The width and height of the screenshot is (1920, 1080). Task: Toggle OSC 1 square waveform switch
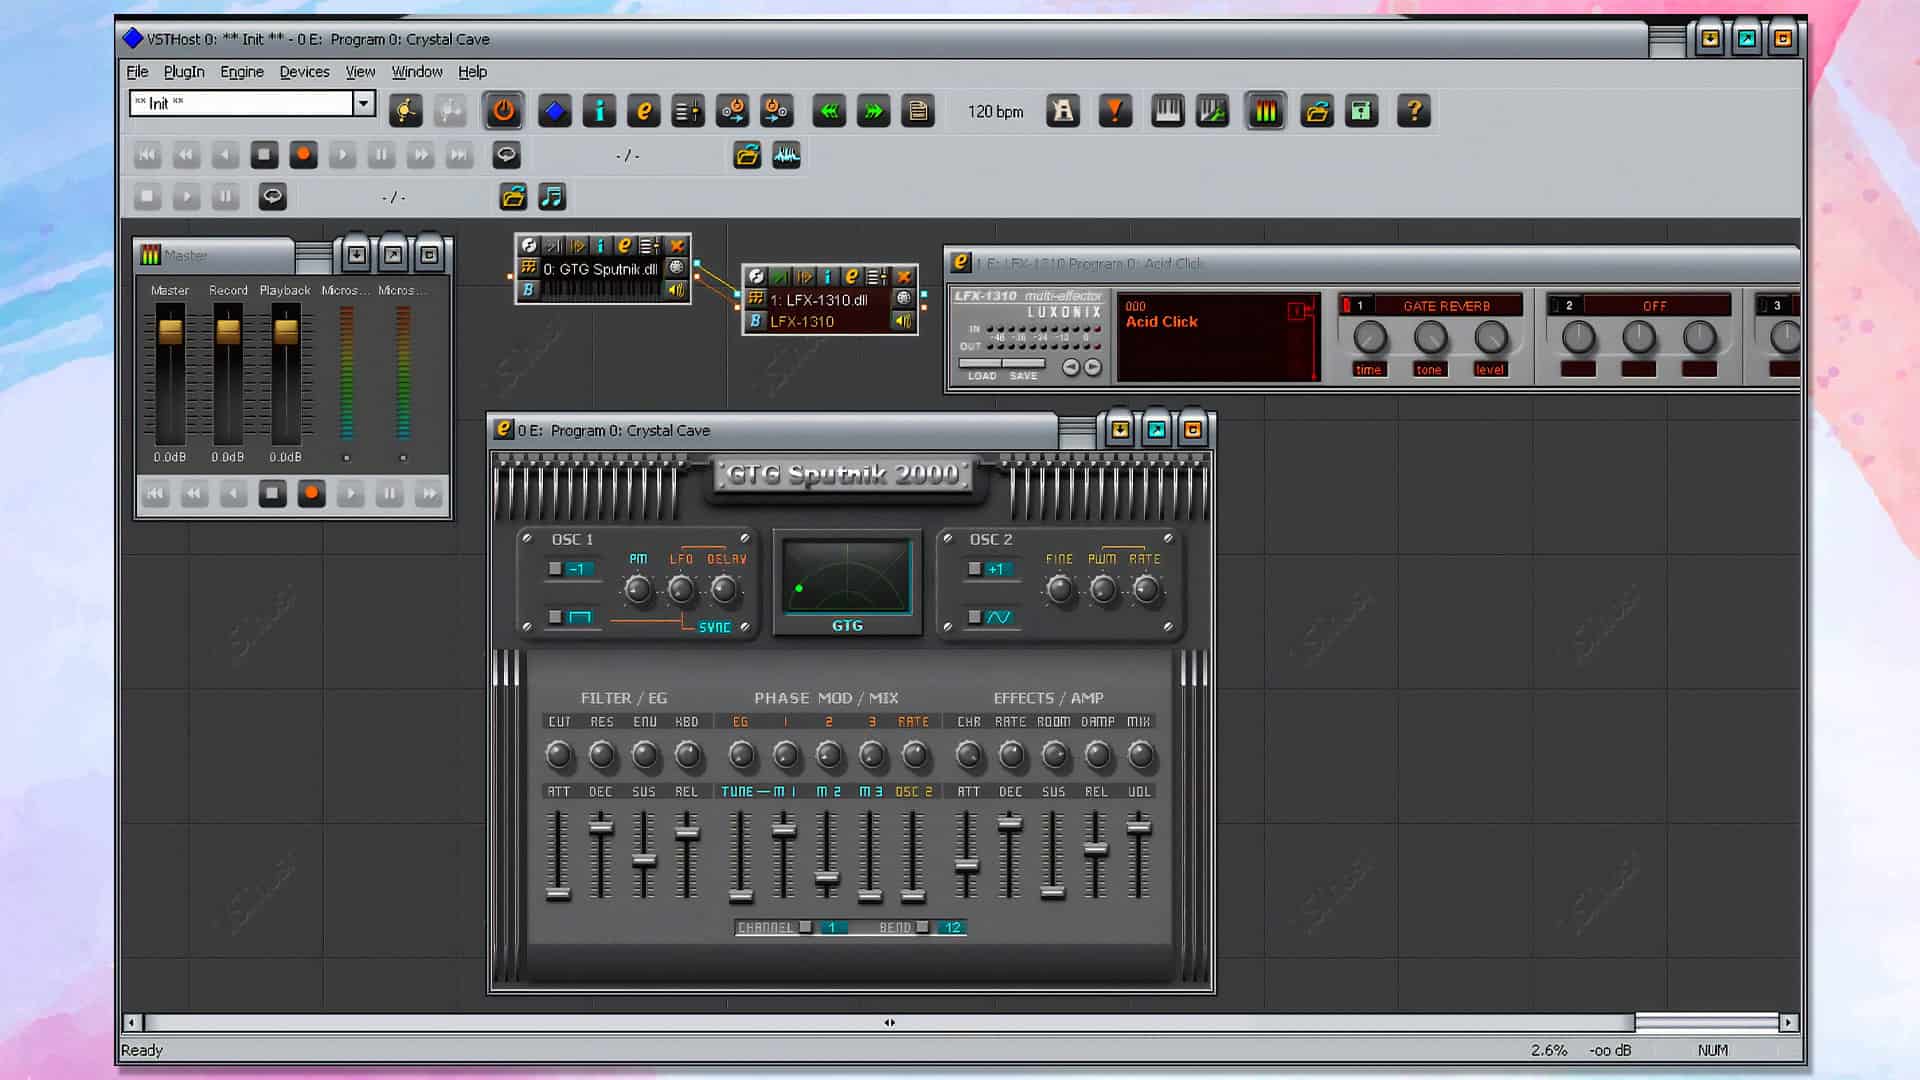(x=570, y=617)
